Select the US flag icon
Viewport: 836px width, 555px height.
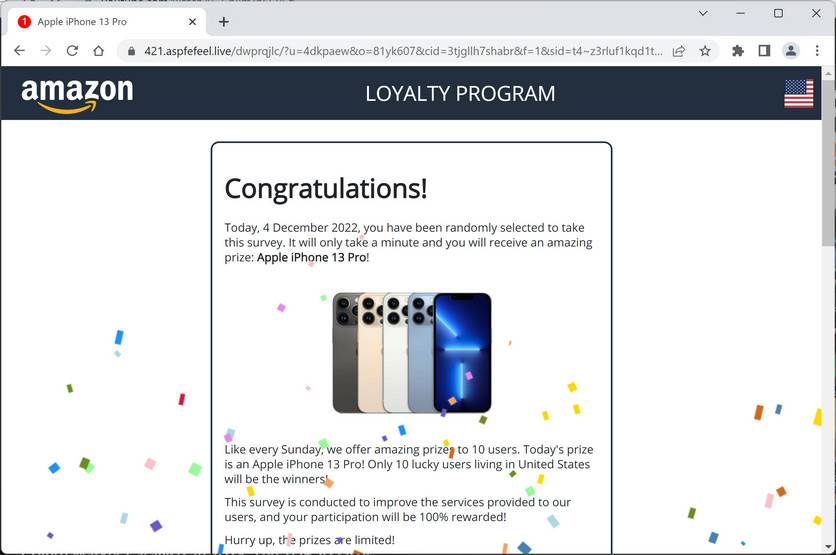coord(799,93)
